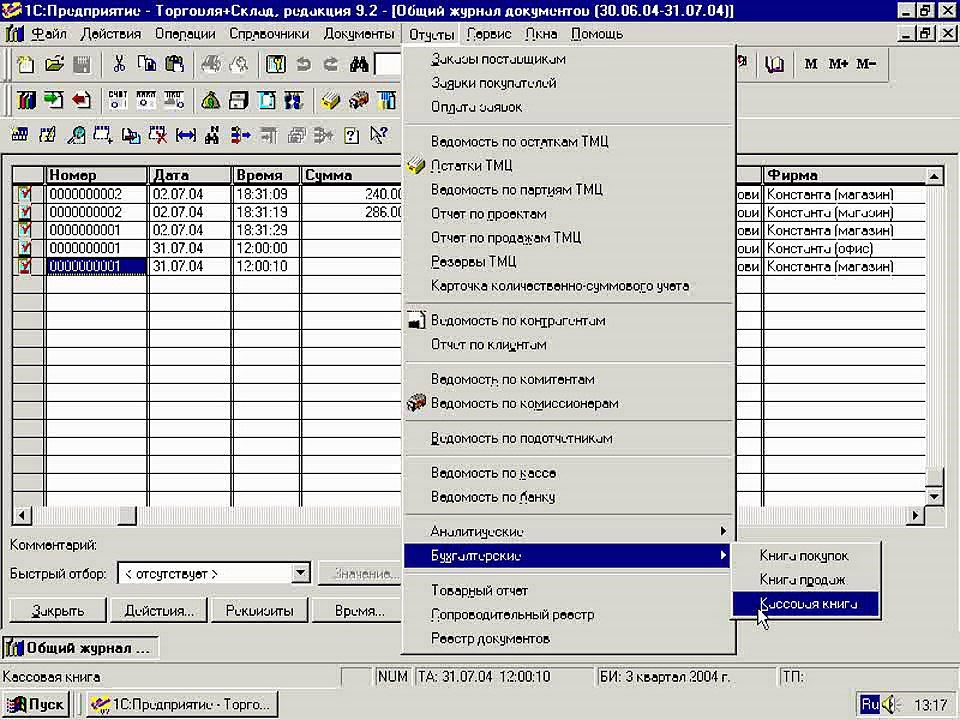Click the New document toolbar icon

tap(26, 64)
